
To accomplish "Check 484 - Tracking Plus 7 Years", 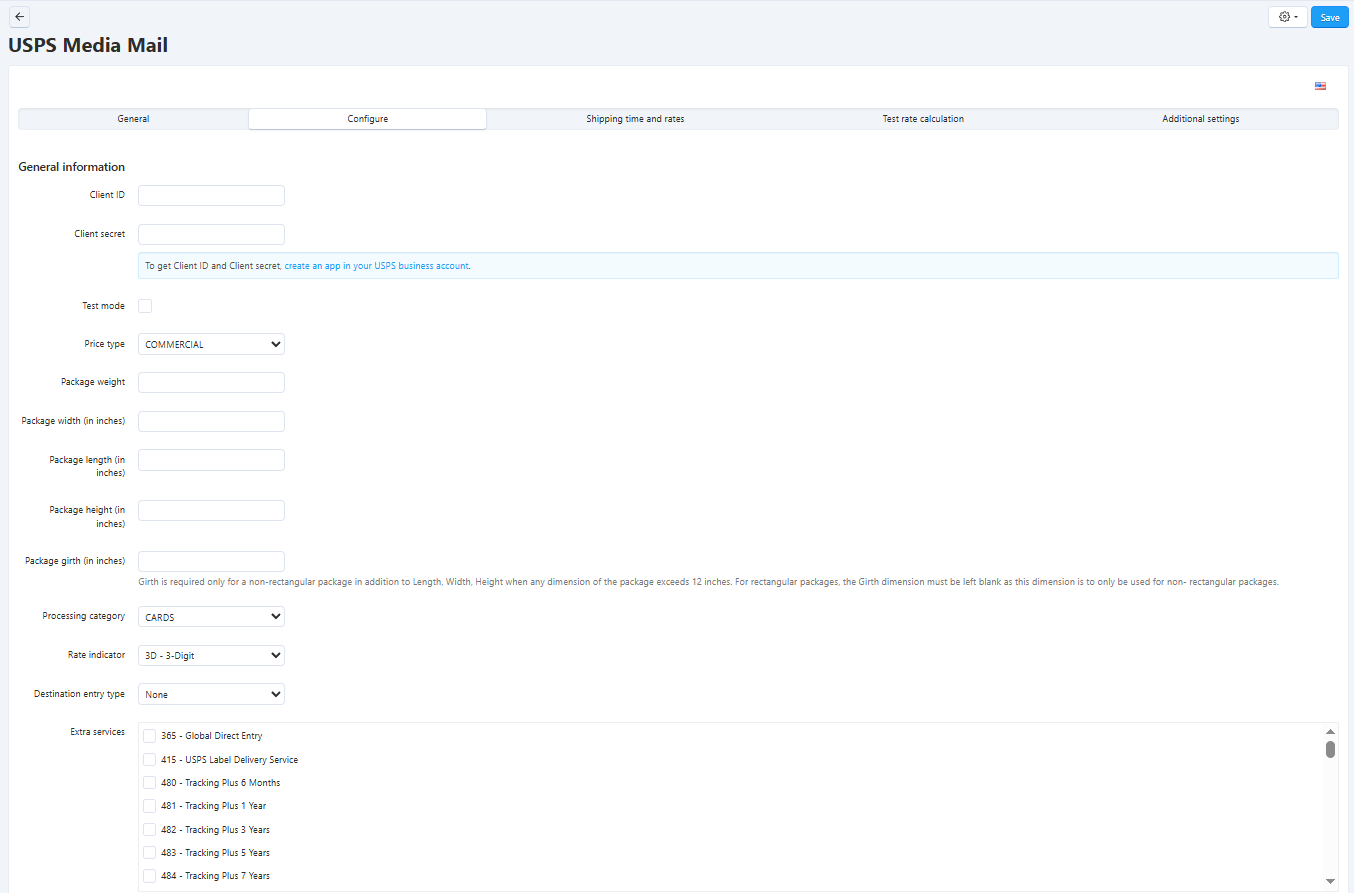I will coord(150,876).
